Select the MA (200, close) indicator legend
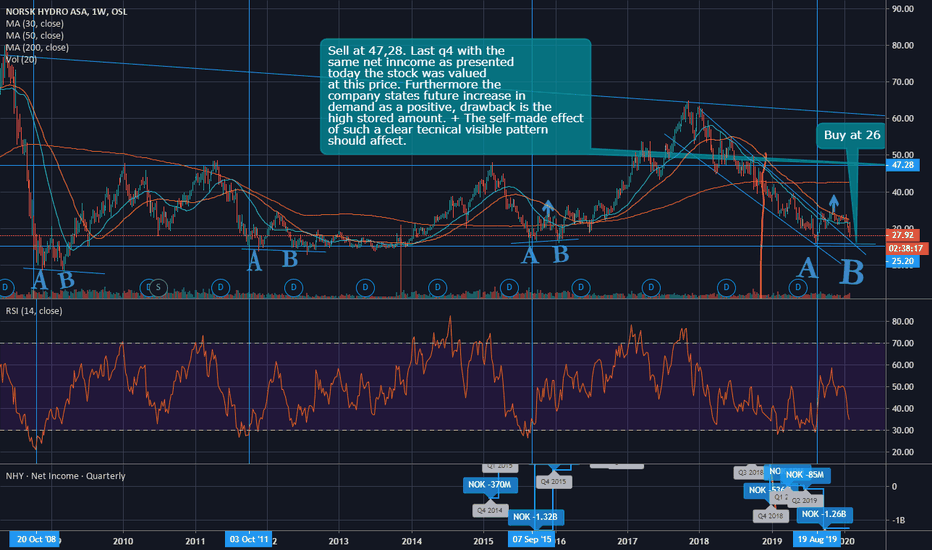Screen dimensions: 932x550 point(37,48)
